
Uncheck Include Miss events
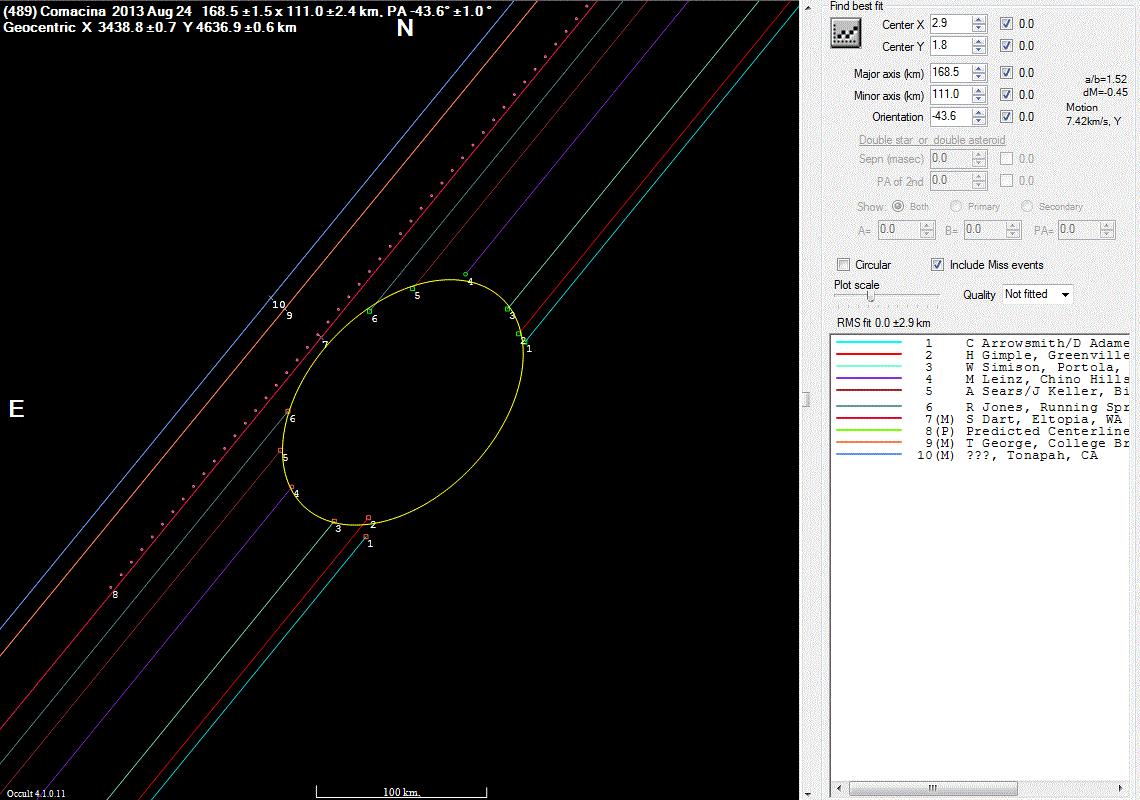[x=938, y=265]
